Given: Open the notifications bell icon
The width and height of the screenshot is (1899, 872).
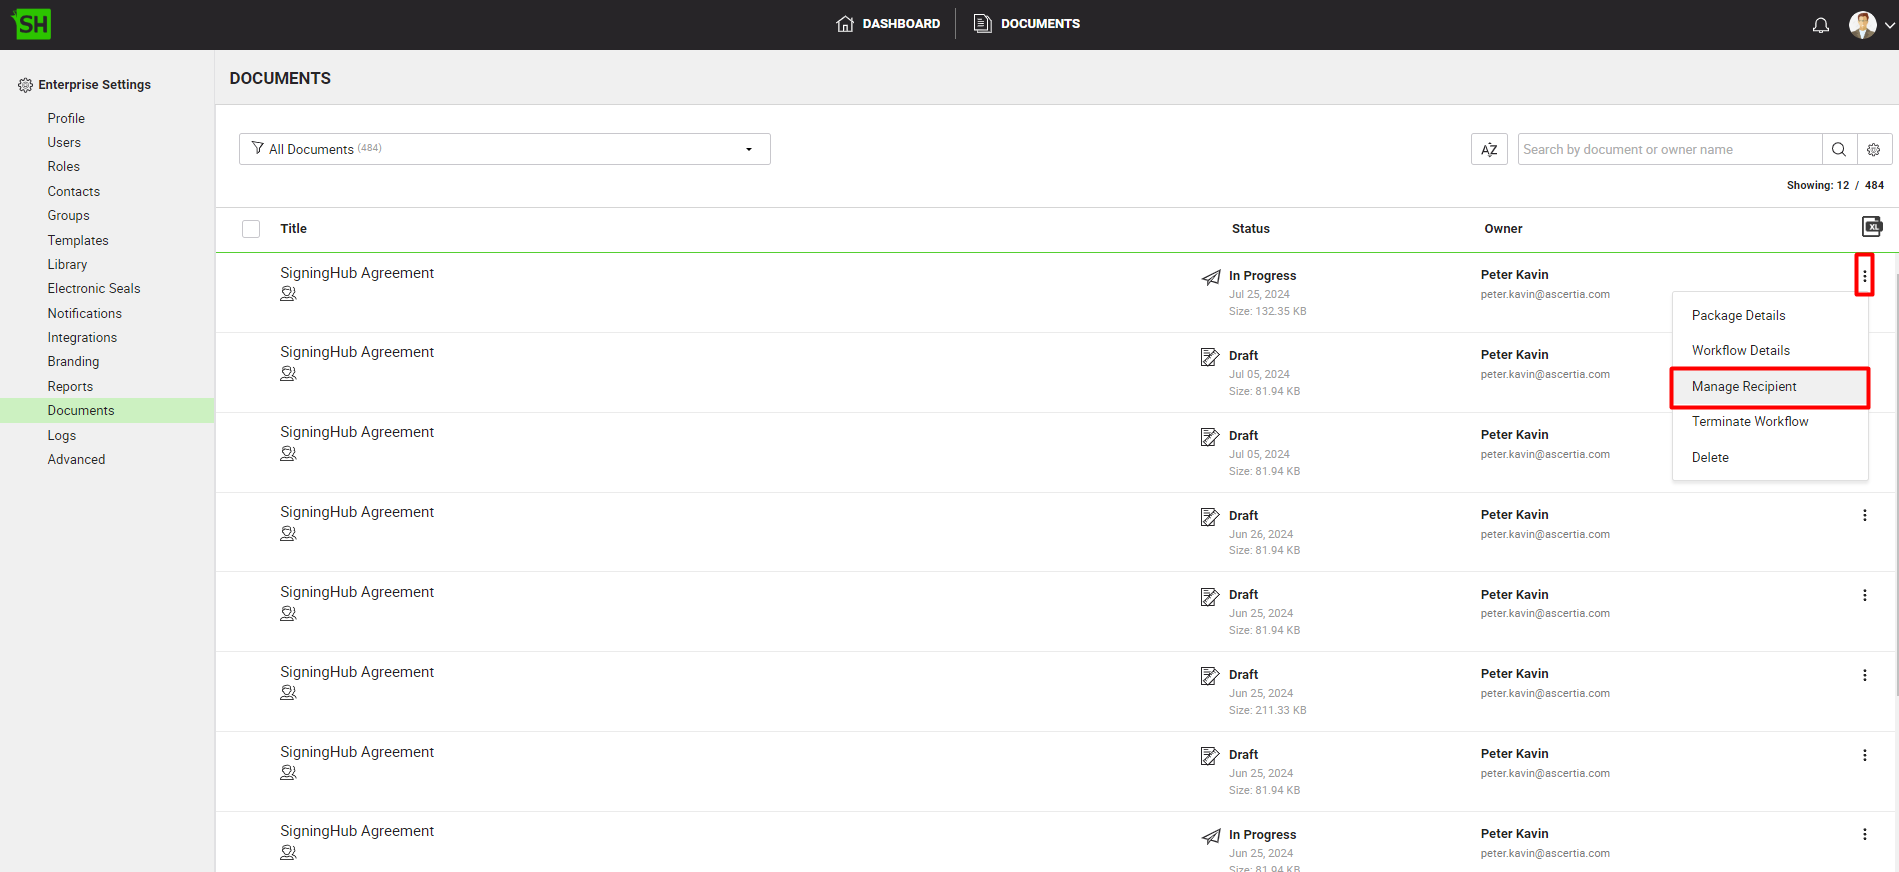Looking at the screenshot, I should coord(1820,25).
